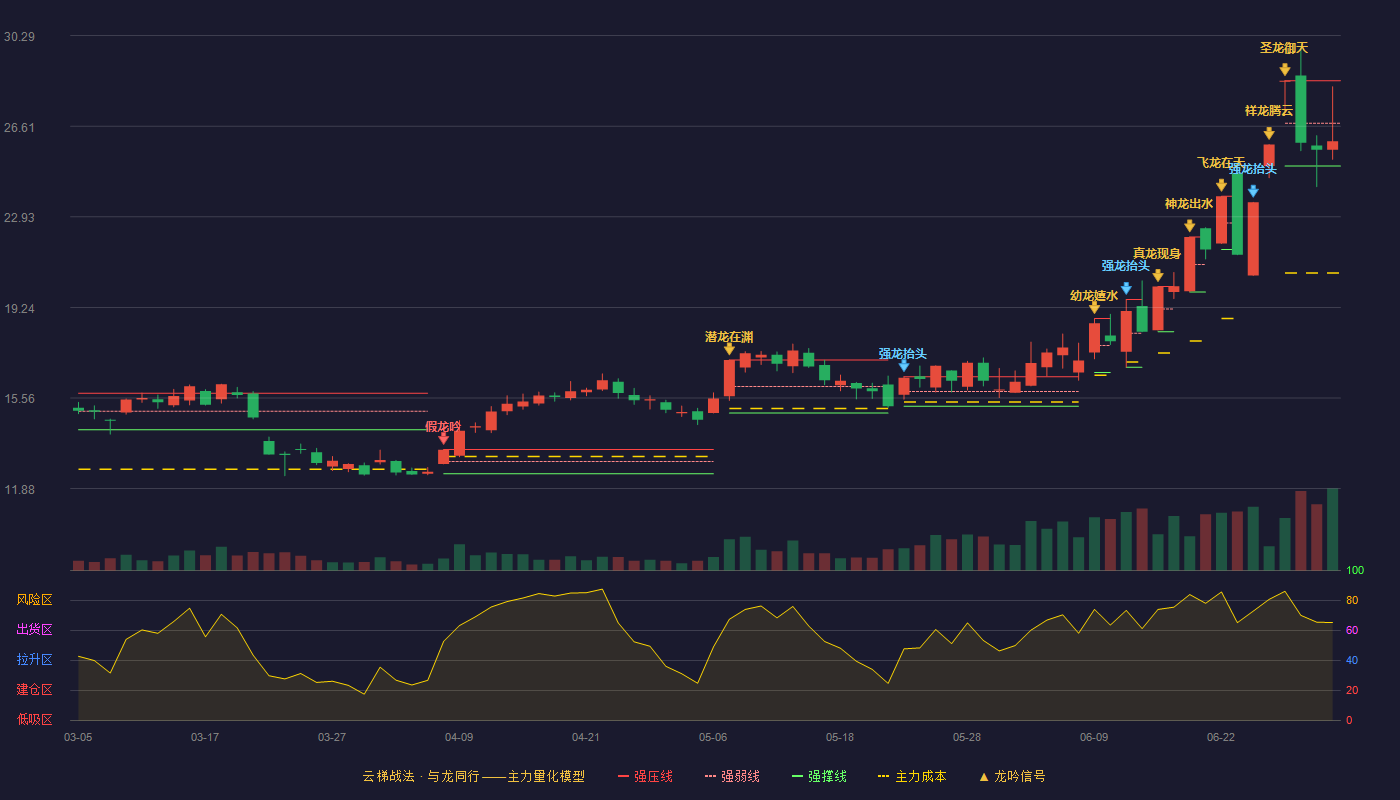The height and width of the screenshot is (800, 1400).
Task: Click the 04-21 date label
Action: (586, 737)
